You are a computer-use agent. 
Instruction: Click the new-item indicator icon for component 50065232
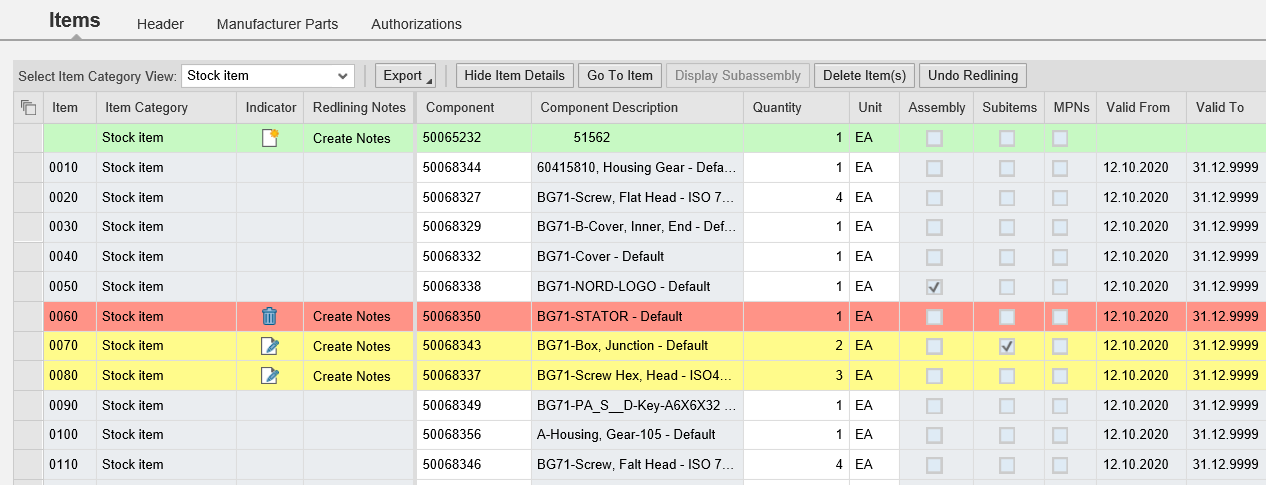[269, 138]
